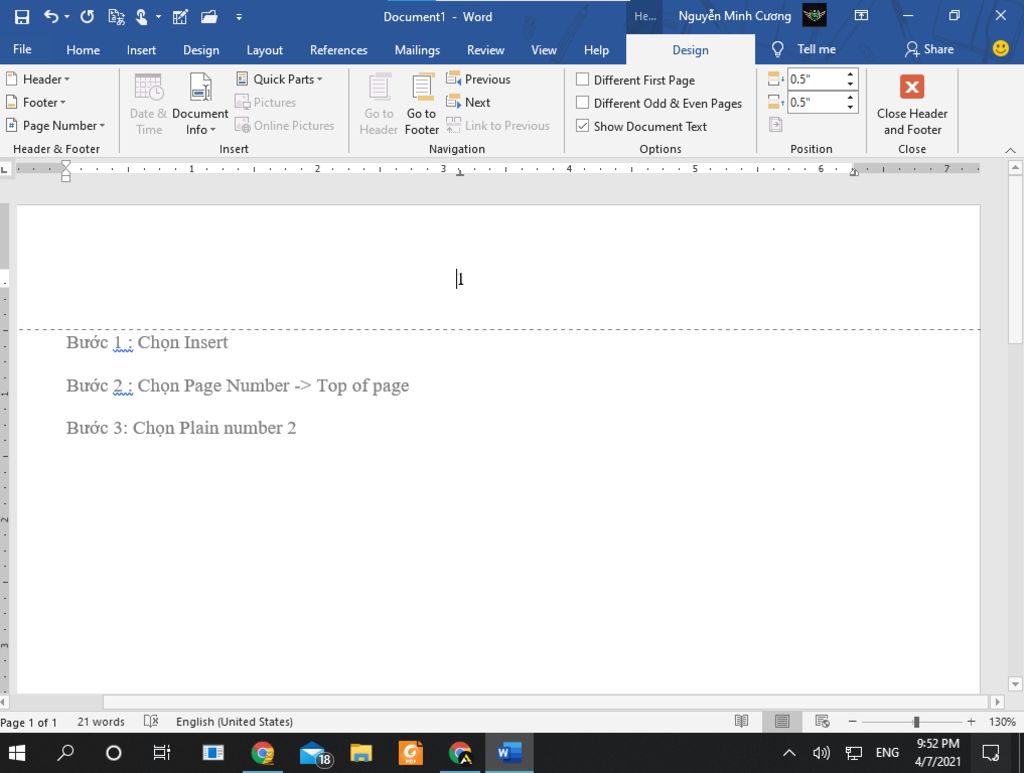Click Close Header and Footer

pos(912,104)
